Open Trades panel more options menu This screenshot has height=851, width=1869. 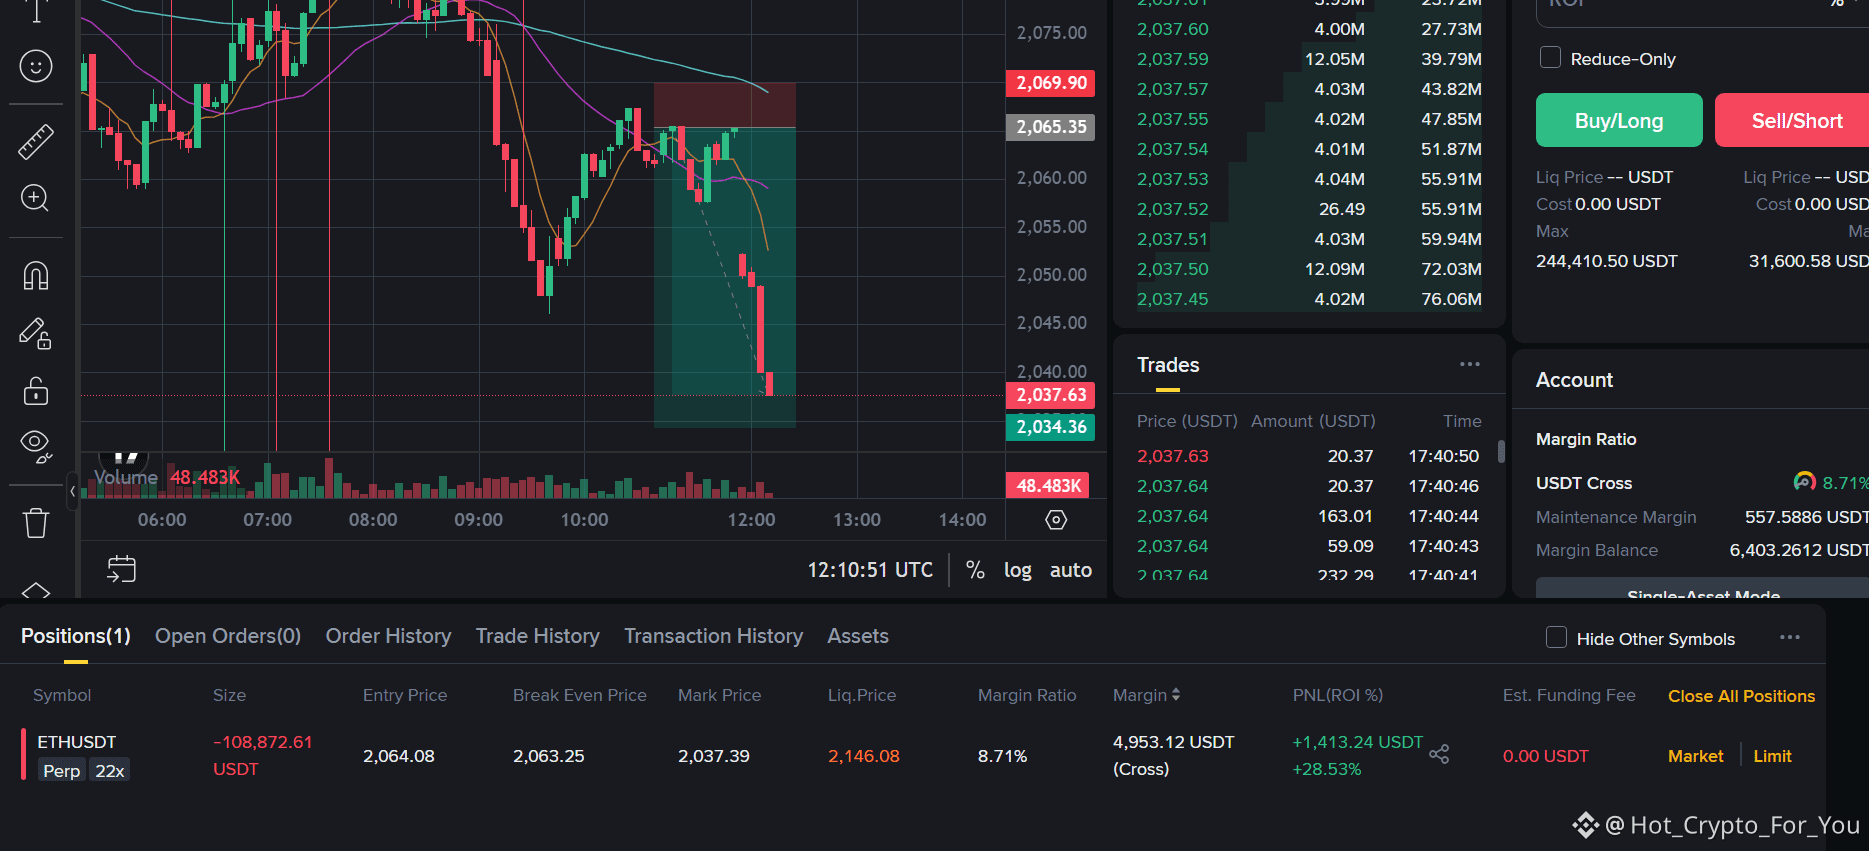[x=1469, y=365]
